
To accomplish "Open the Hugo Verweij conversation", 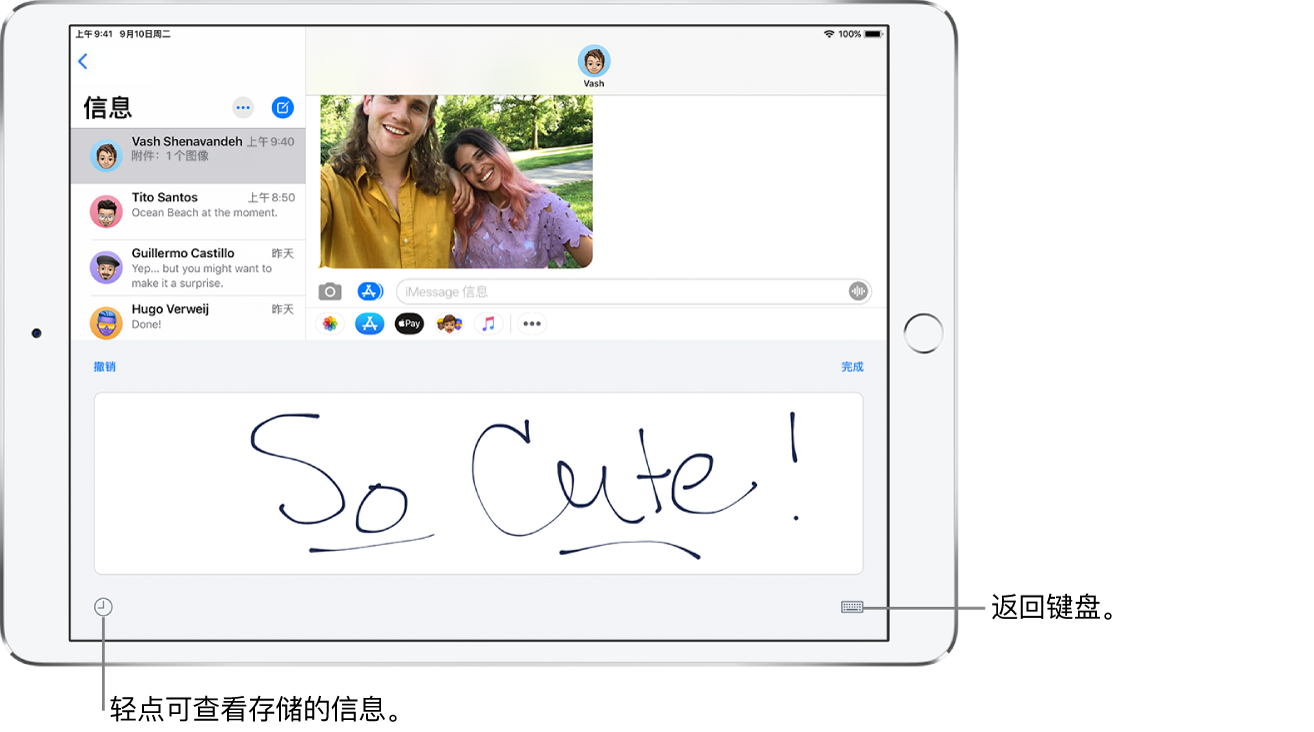I will point(187,318).
